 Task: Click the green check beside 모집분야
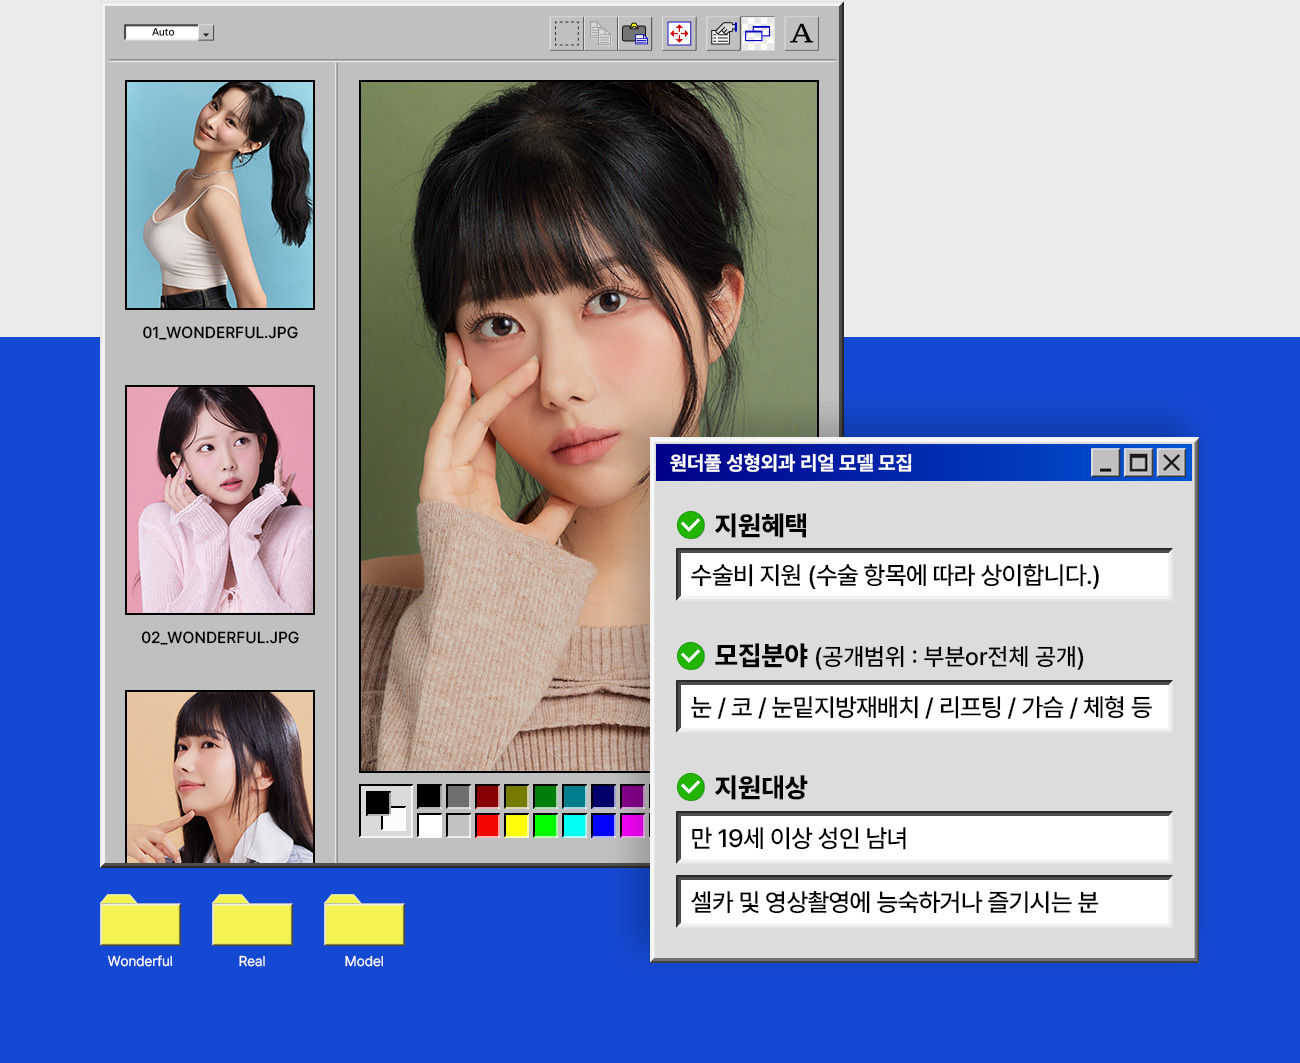pyautogui.click(x=691, y=656)
